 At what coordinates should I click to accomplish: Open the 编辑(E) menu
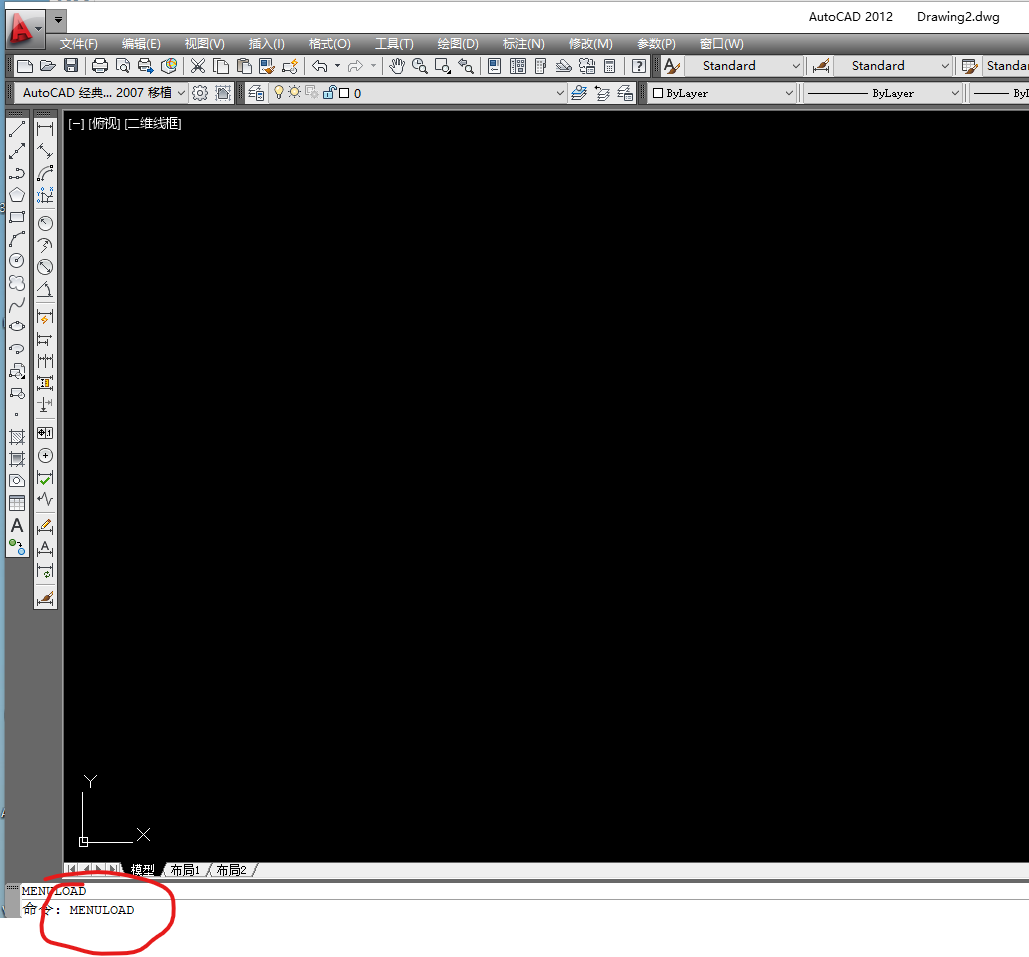tap(141, 44)
